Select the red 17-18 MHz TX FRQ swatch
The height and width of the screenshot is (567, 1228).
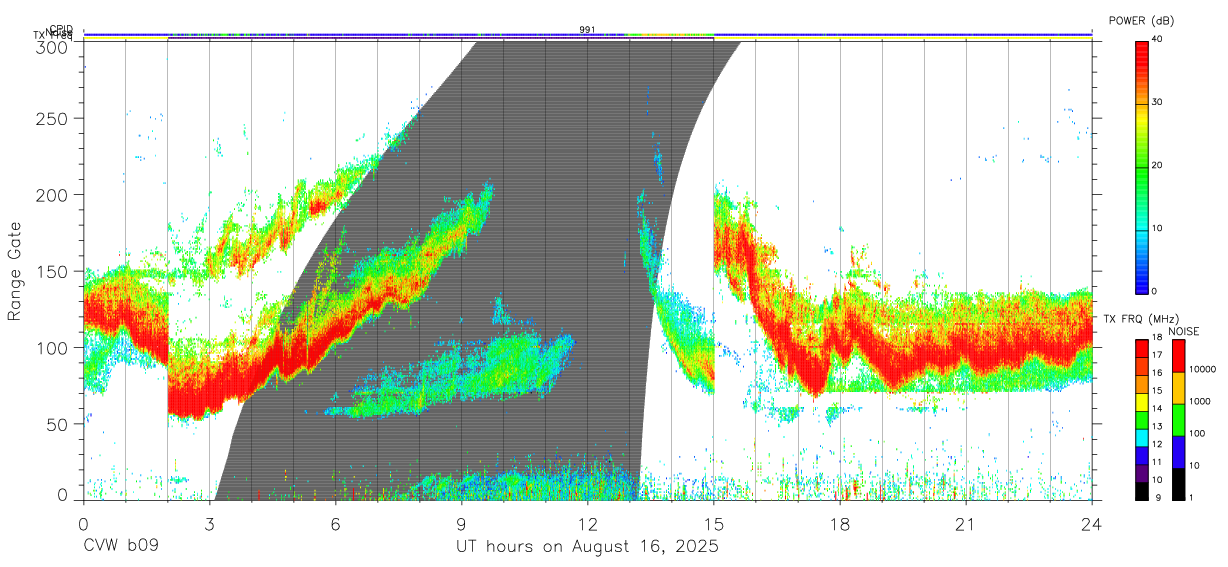1142,350
